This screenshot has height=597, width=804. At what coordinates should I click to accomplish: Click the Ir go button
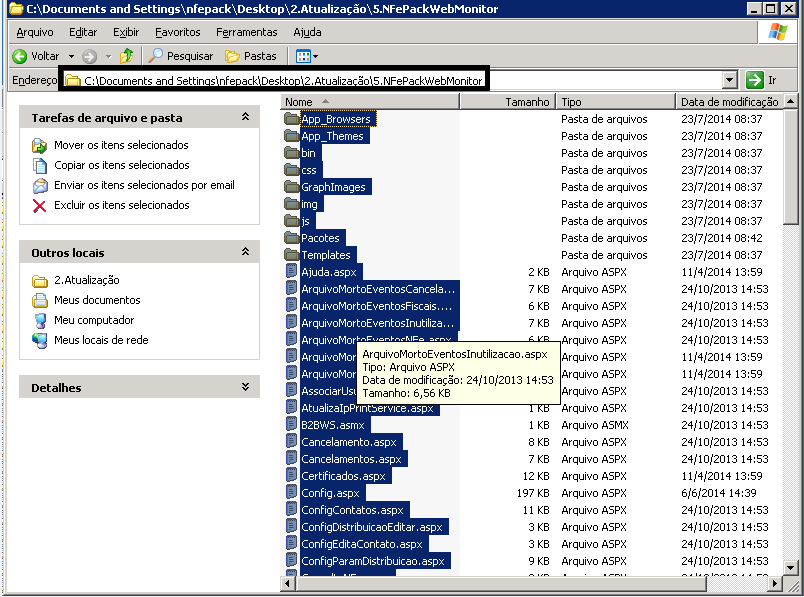click(762, 80)
